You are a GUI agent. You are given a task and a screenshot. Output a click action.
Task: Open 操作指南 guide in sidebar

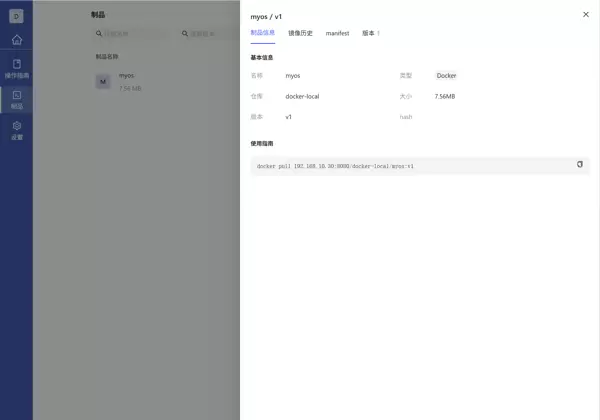coord(16,68)
